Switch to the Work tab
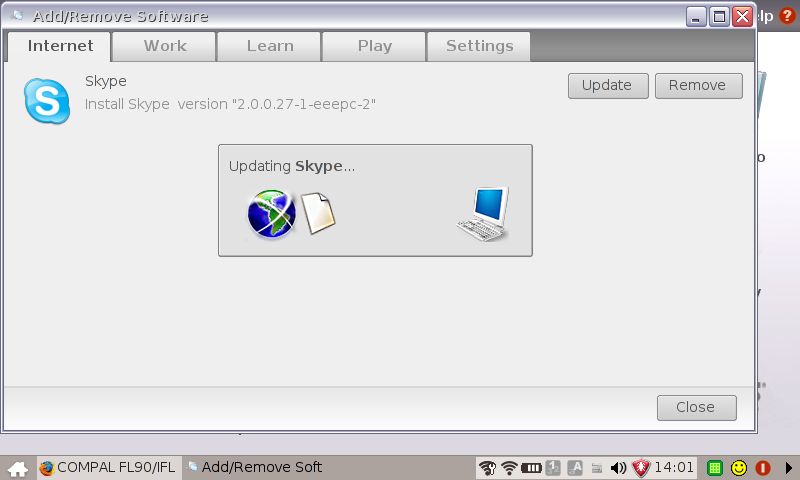 click(x=164, y=46)
